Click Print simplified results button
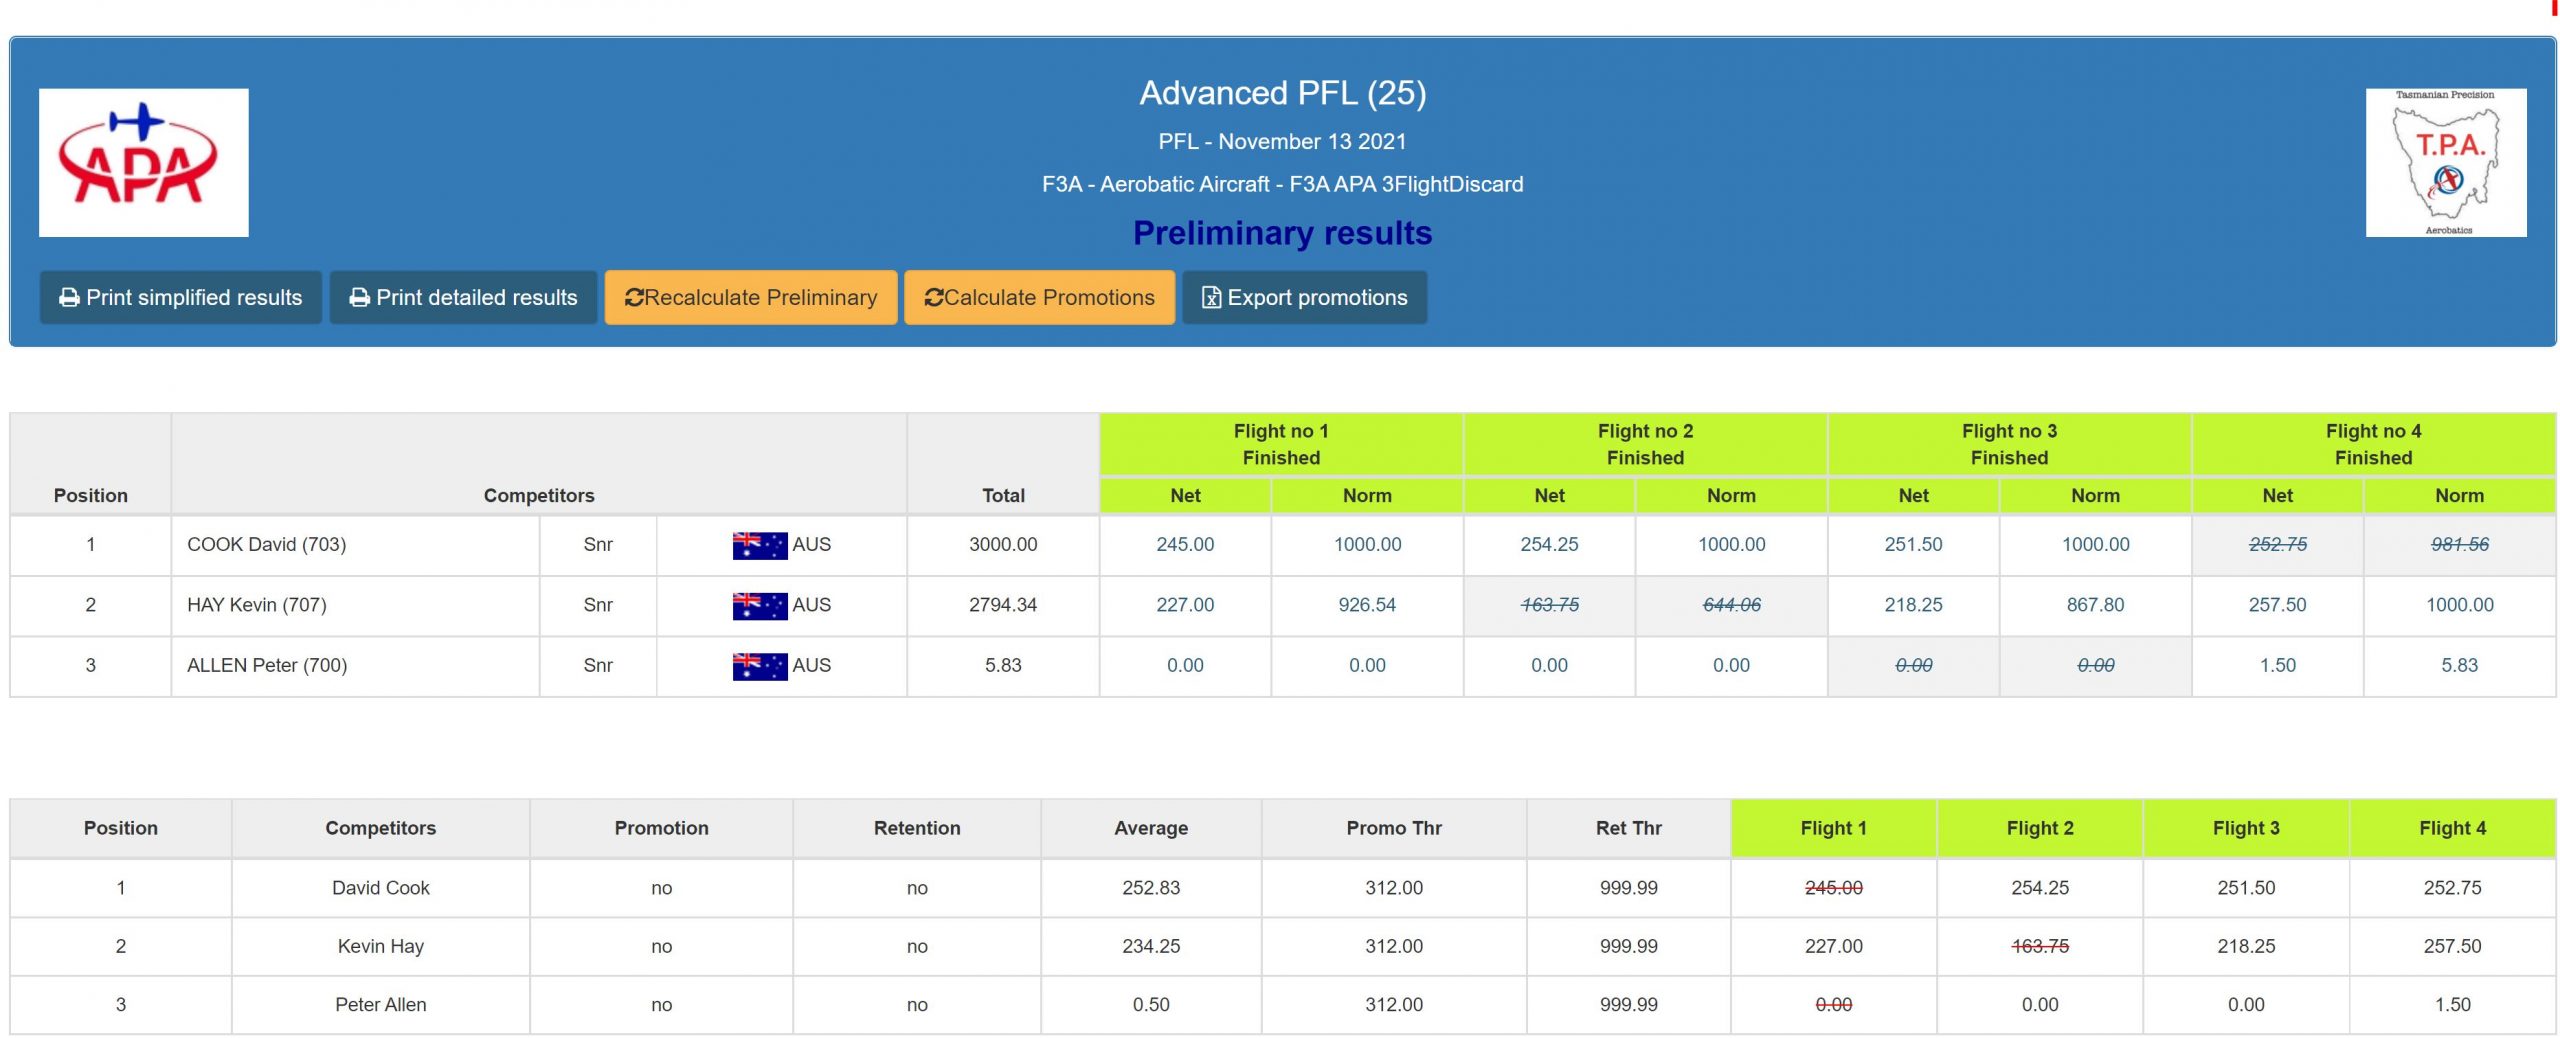This screenshot has width=2560, height=1038. pyautogui.click(x=181, y=298)
